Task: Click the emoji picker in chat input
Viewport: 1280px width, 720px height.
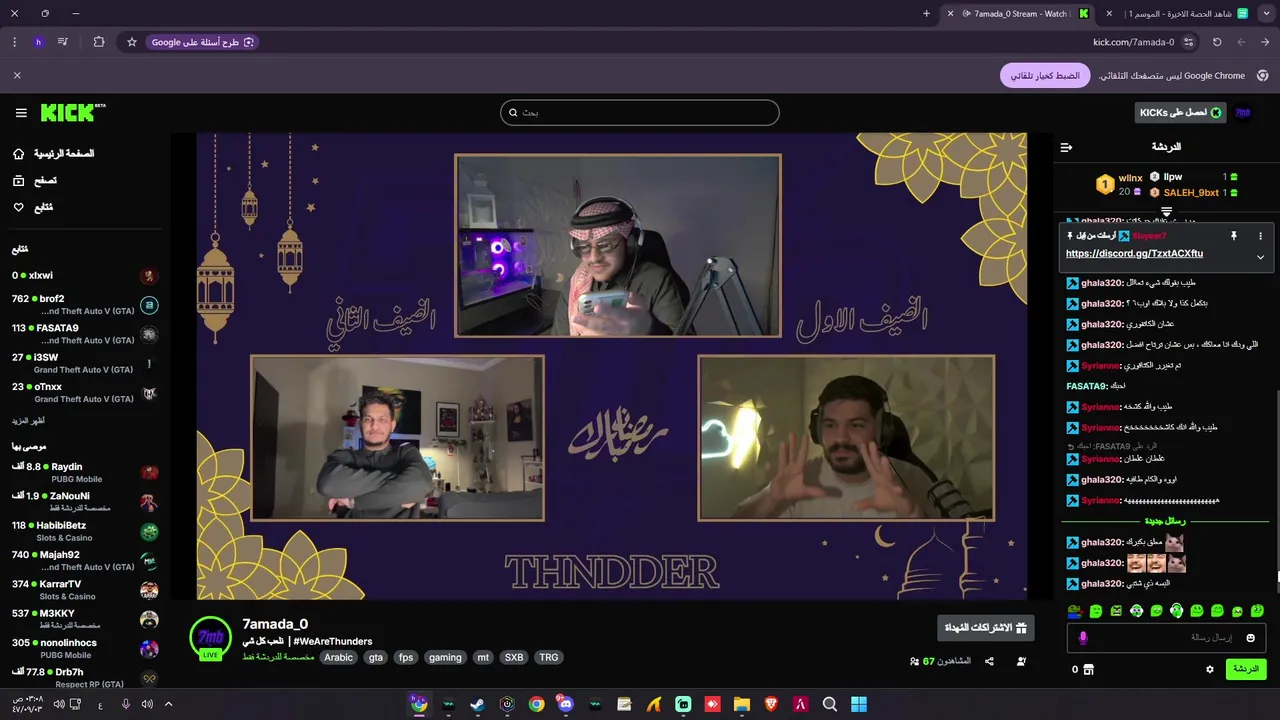Action: pyautogui.click(x=1250, y=638)
